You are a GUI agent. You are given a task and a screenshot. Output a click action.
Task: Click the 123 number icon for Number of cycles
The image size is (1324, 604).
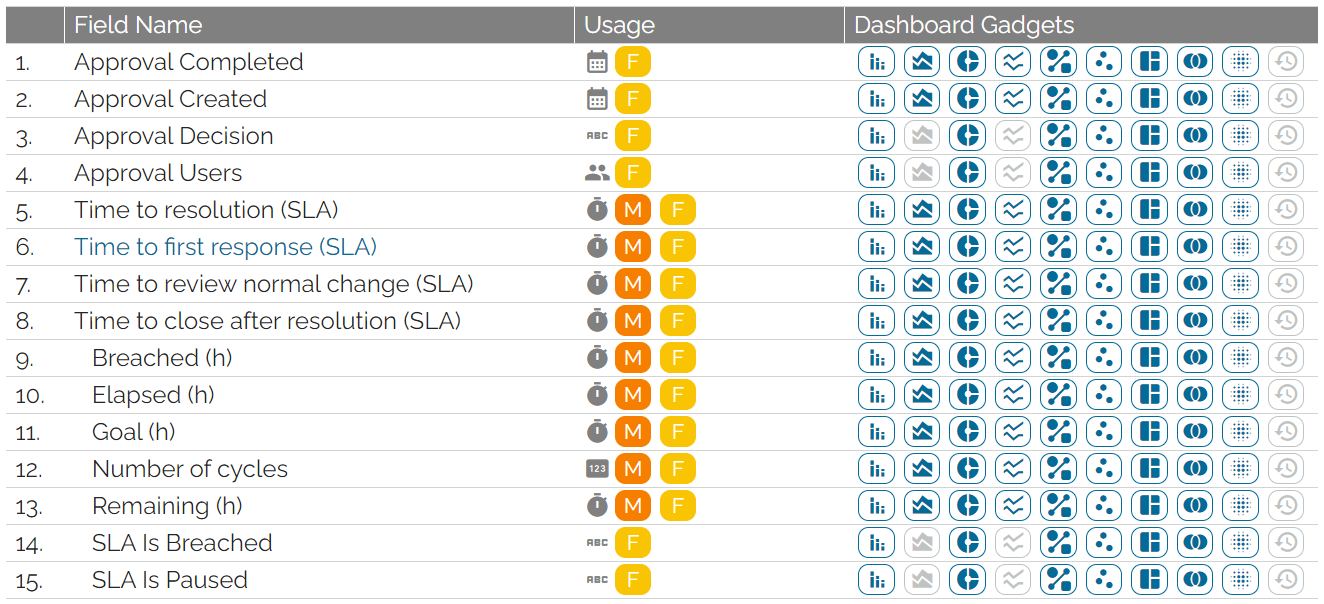click(x=597, y=469)
